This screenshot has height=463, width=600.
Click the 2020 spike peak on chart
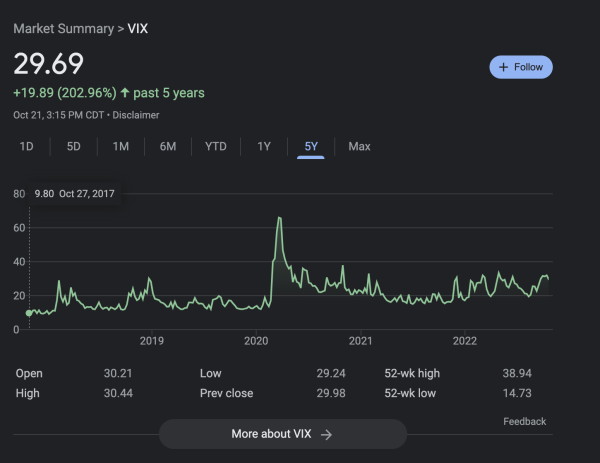pyautogui.click(x=279, y=218)
